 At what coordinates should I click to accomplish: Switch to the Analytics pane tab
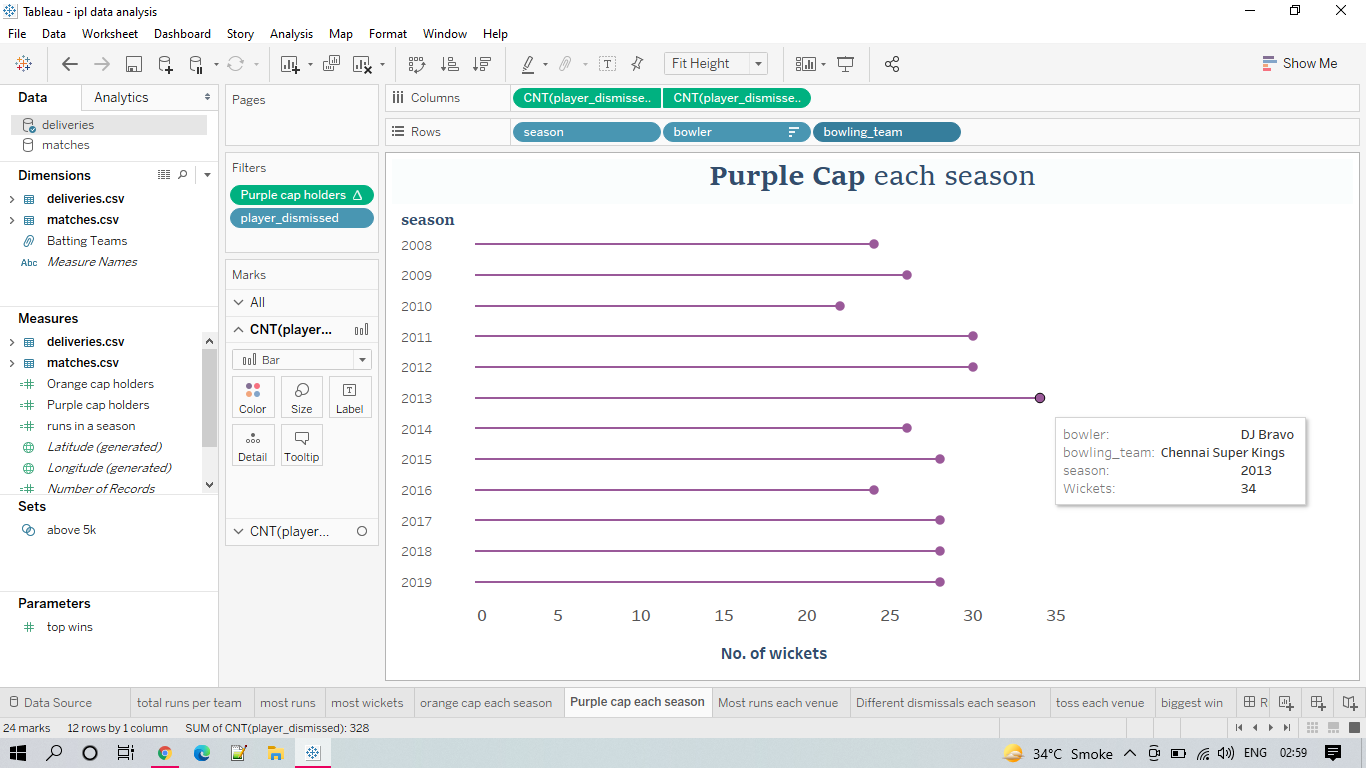pyautogui.click(x=121, y=97)
